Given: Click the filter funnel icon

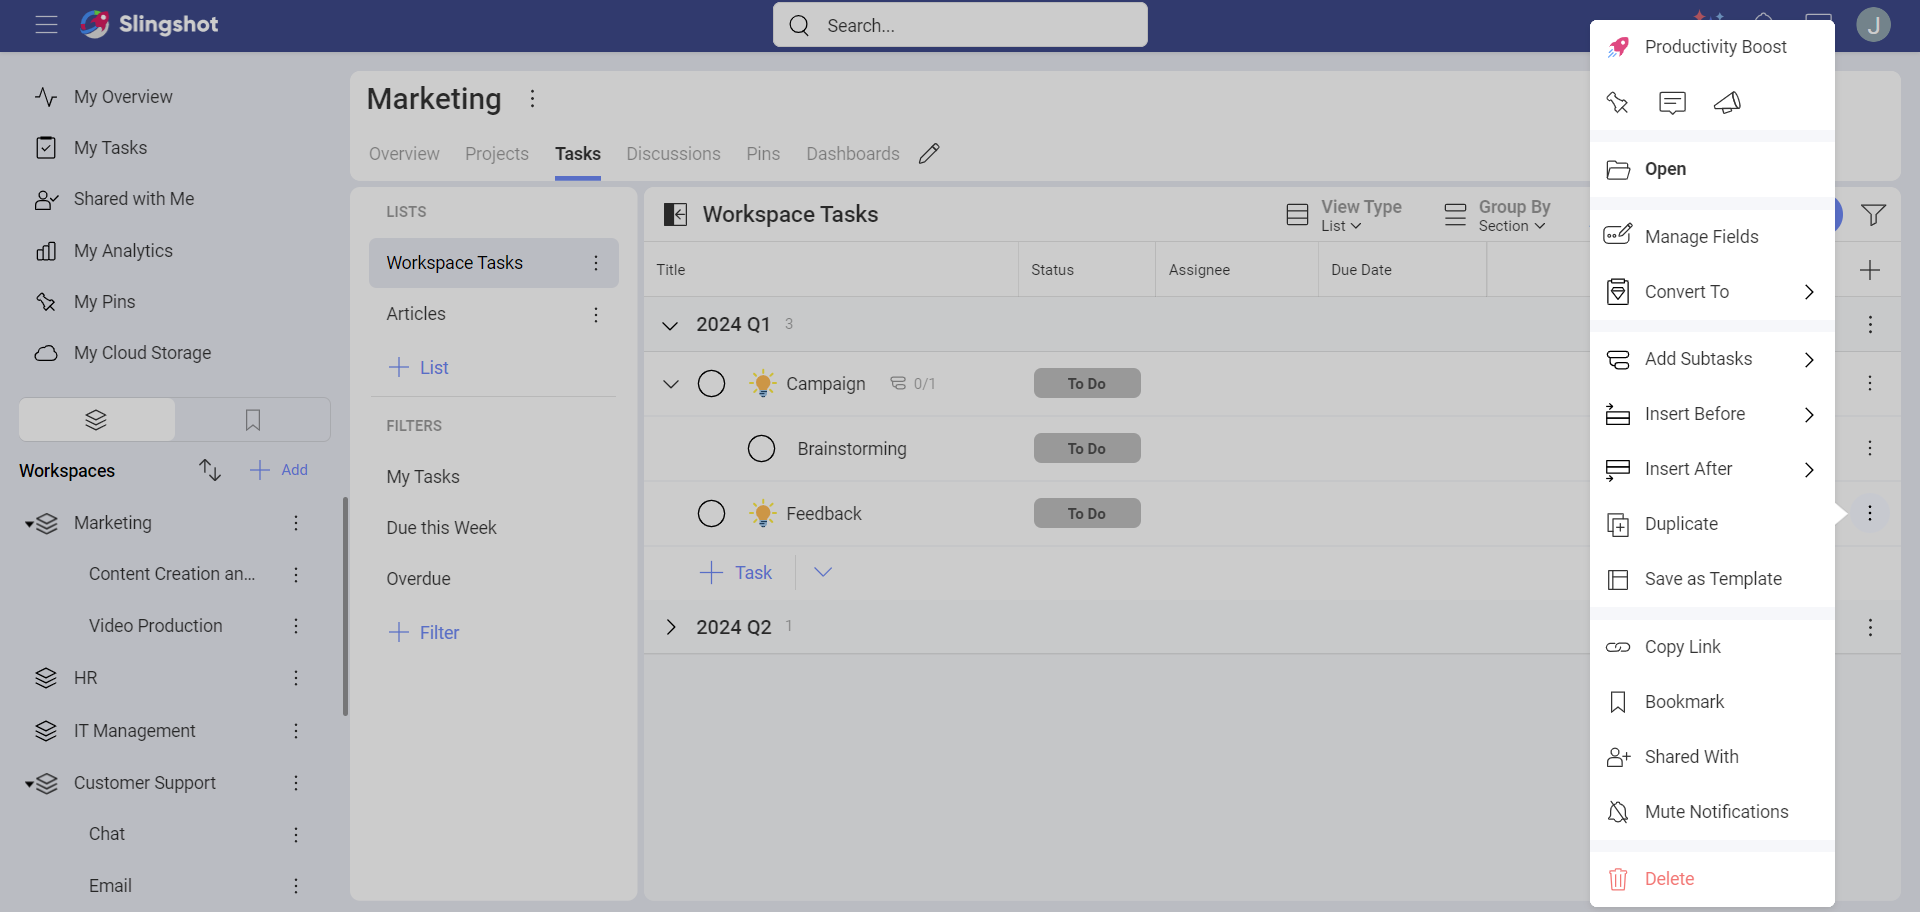Looking at the screenshot, I should 1873,214.
